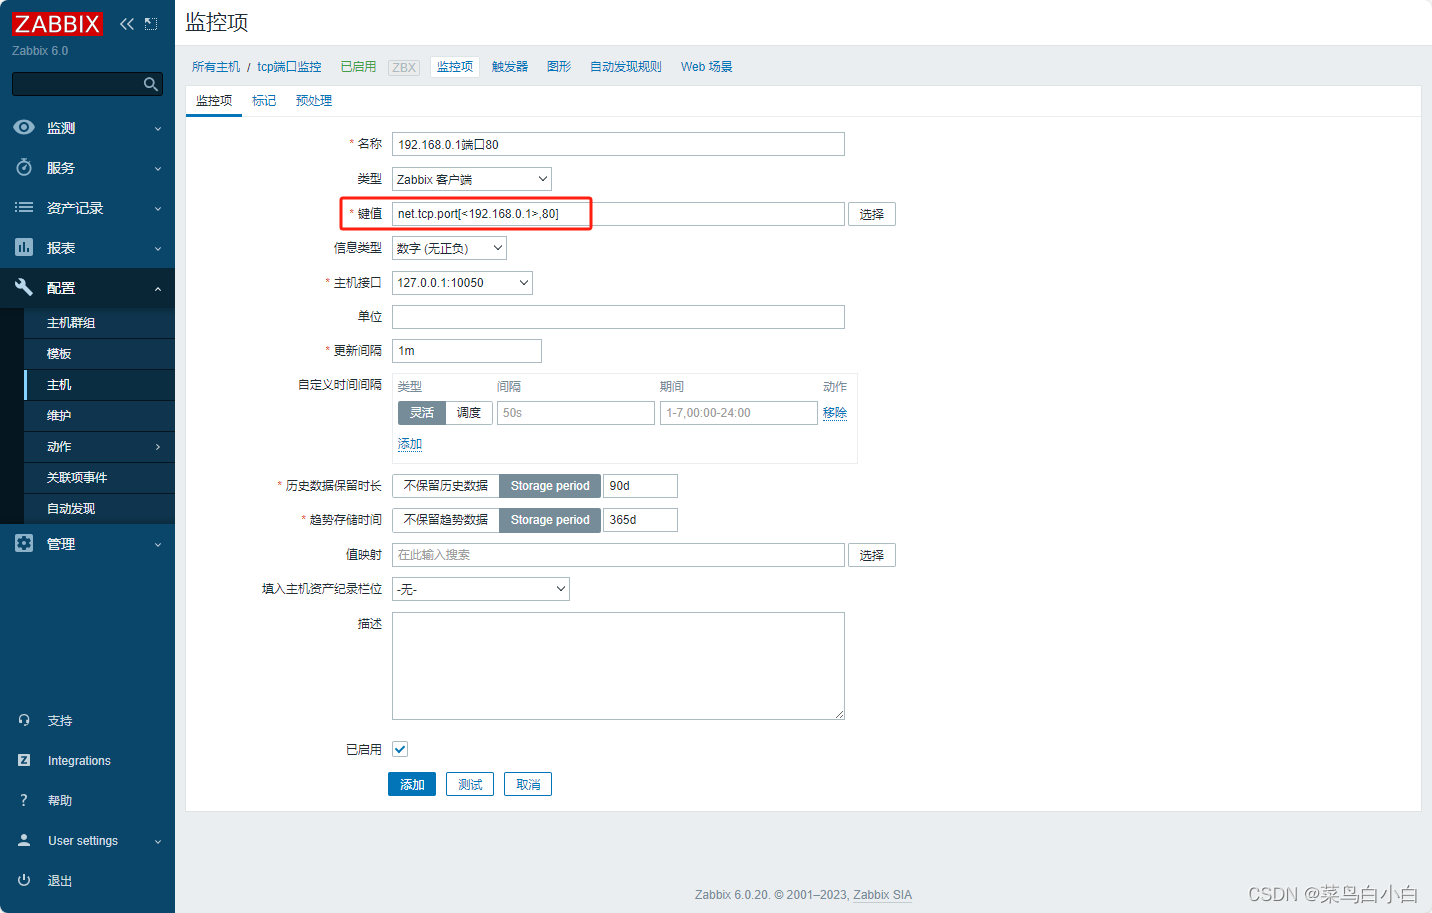Select 灵活 interval type
Viewport: 1432px width, 913px height.
click(422, 413)
